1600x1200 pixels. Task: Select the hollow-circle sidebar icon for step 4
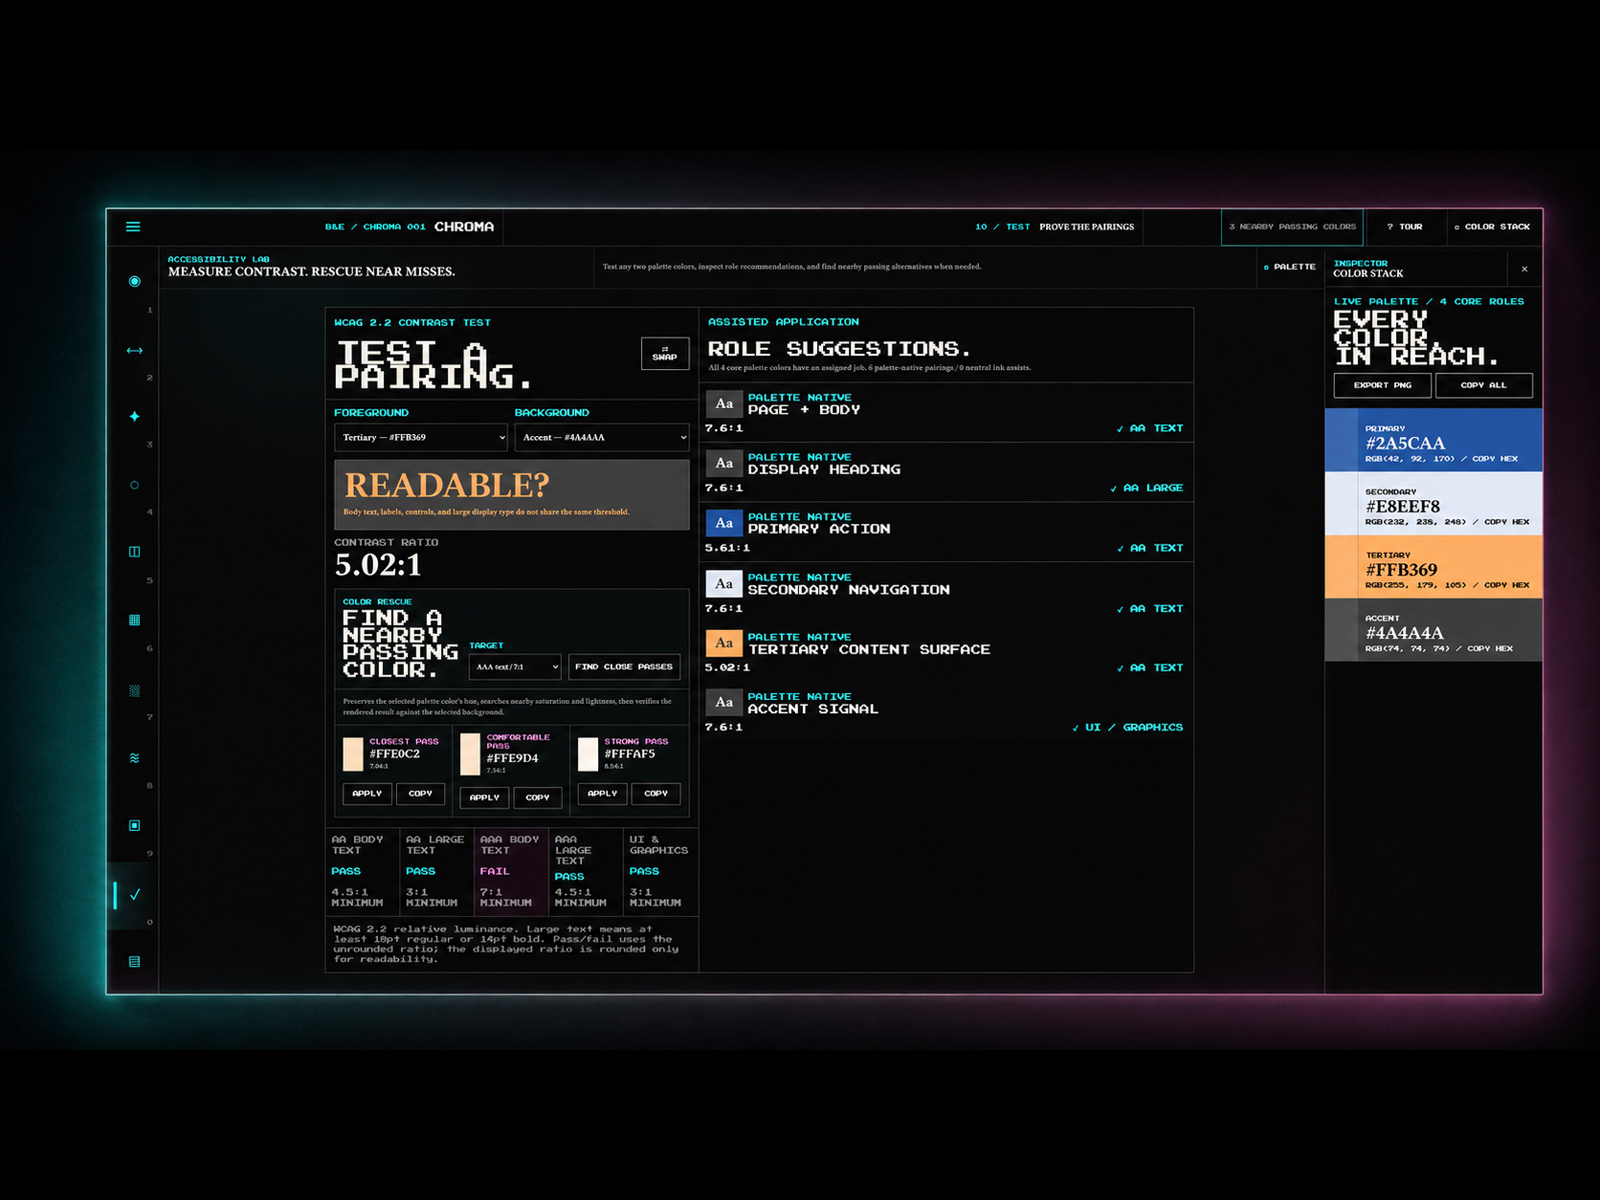click(135, 485)
